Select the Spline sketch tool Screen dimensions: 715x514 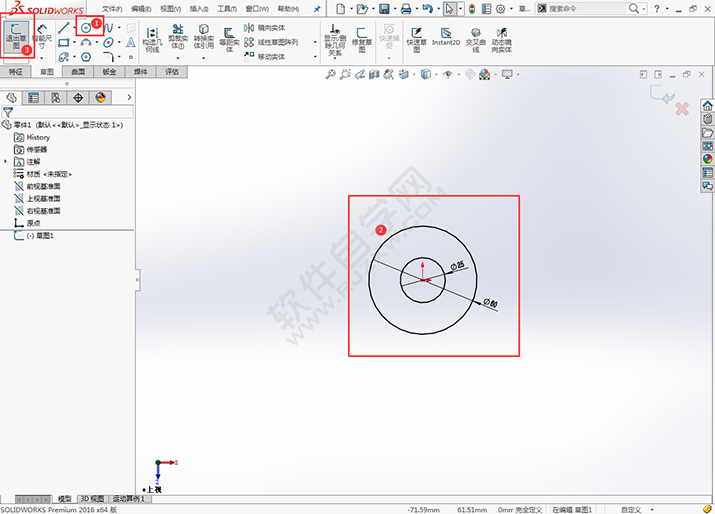click(109, 28)
